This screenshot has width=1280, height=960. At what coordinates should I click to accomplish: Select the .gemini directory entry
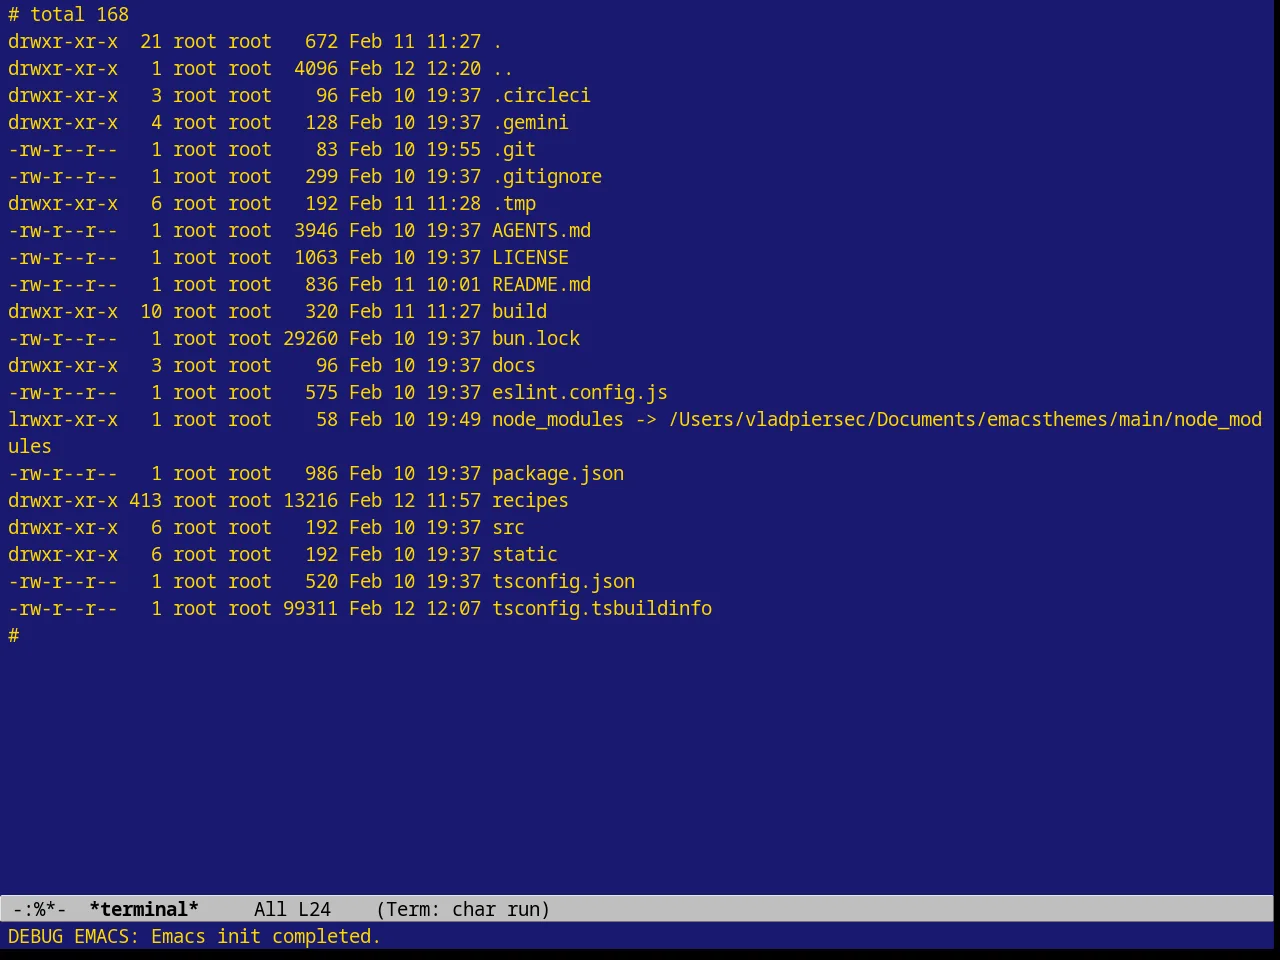pos(530,123)
